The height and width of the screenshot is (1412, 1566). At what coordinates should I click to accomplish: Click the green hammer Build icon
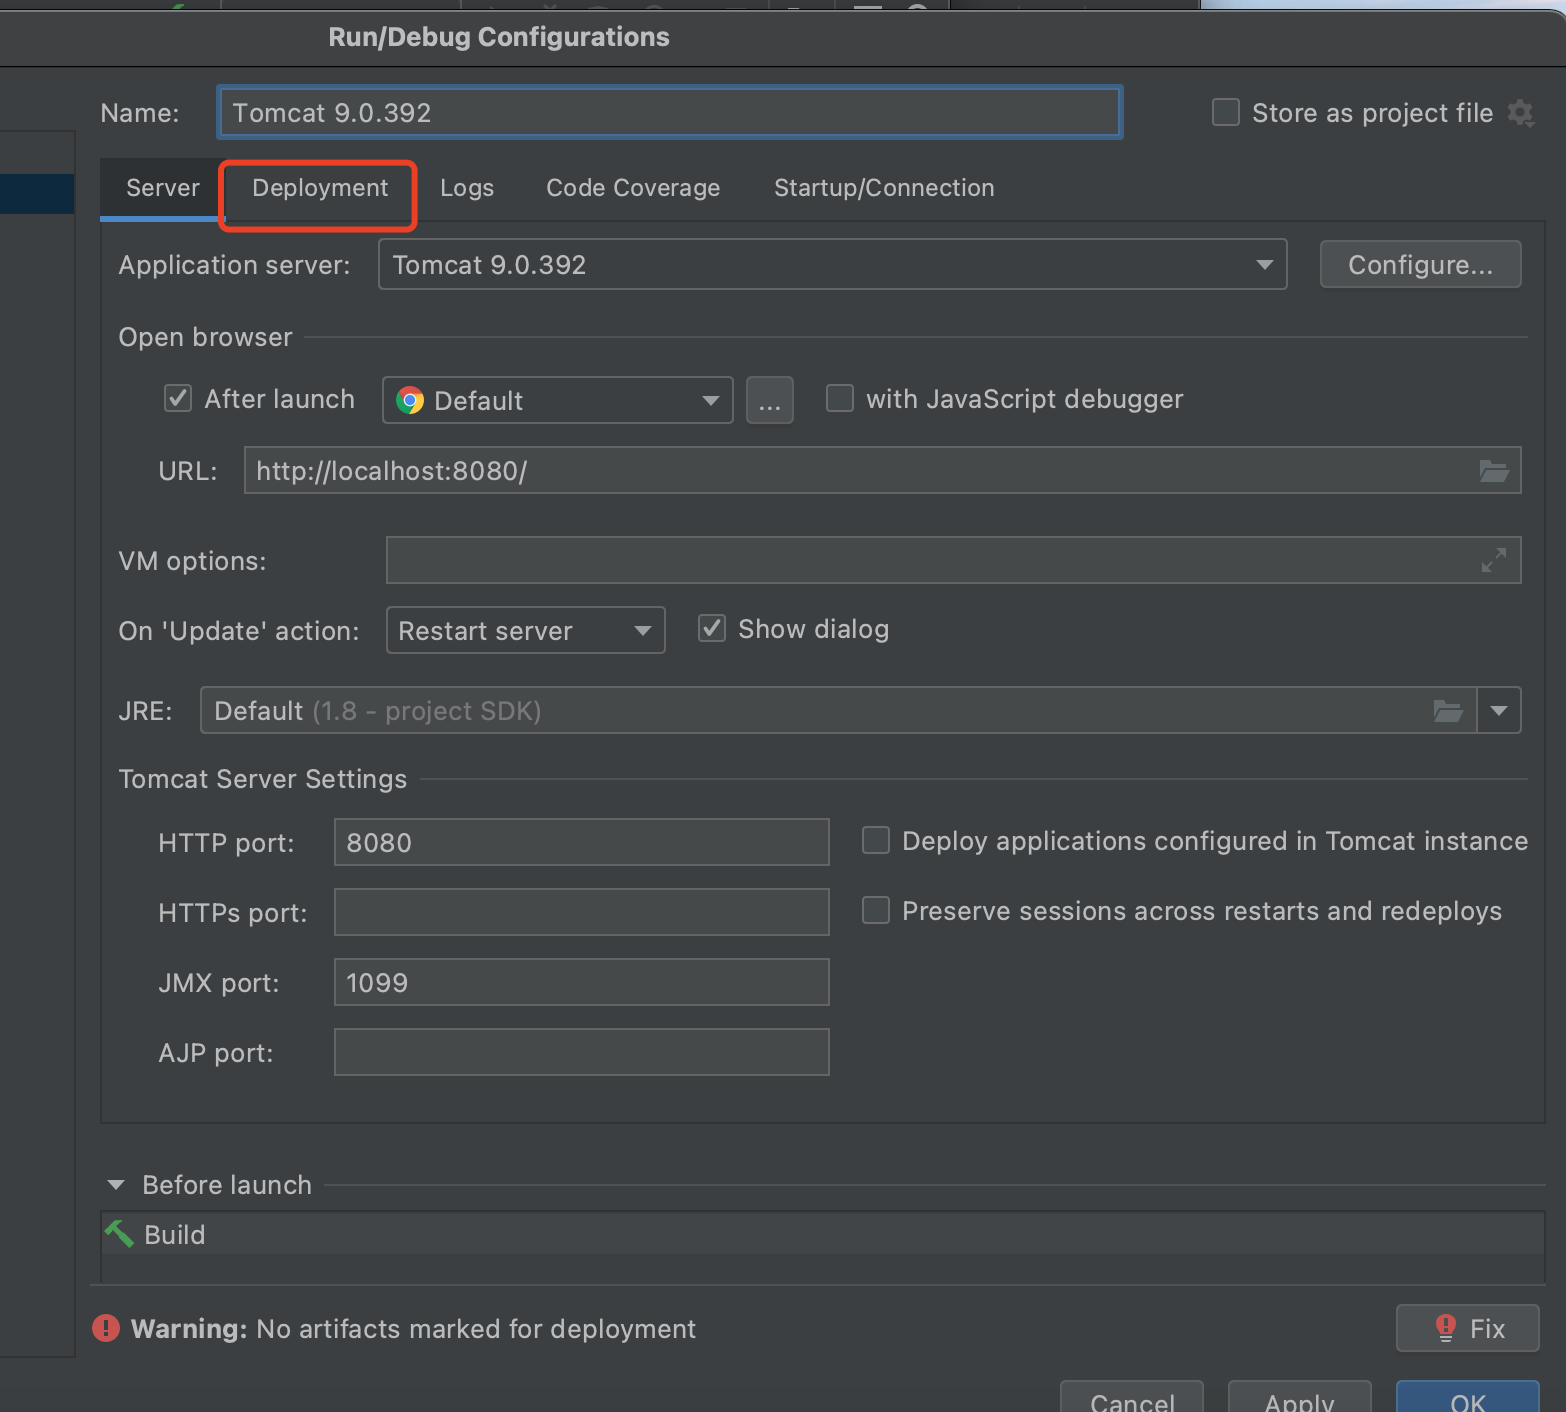click(119, 1234)
